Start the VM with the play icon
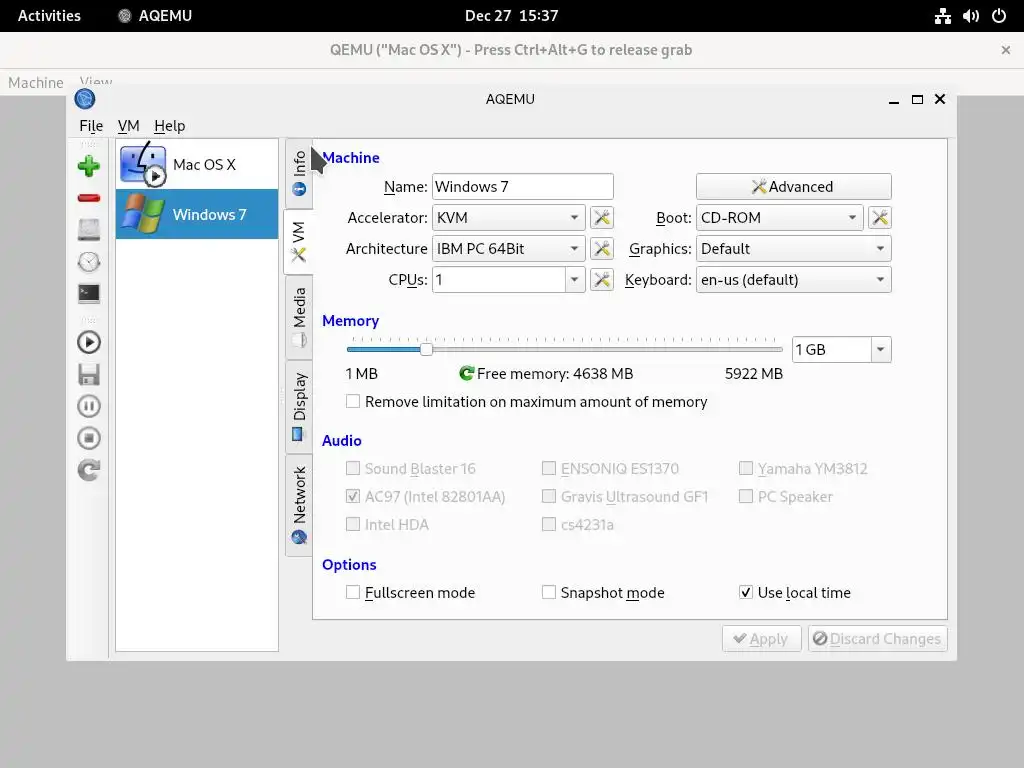Viewport: 1024px width, 768px height. pos(89,342)
